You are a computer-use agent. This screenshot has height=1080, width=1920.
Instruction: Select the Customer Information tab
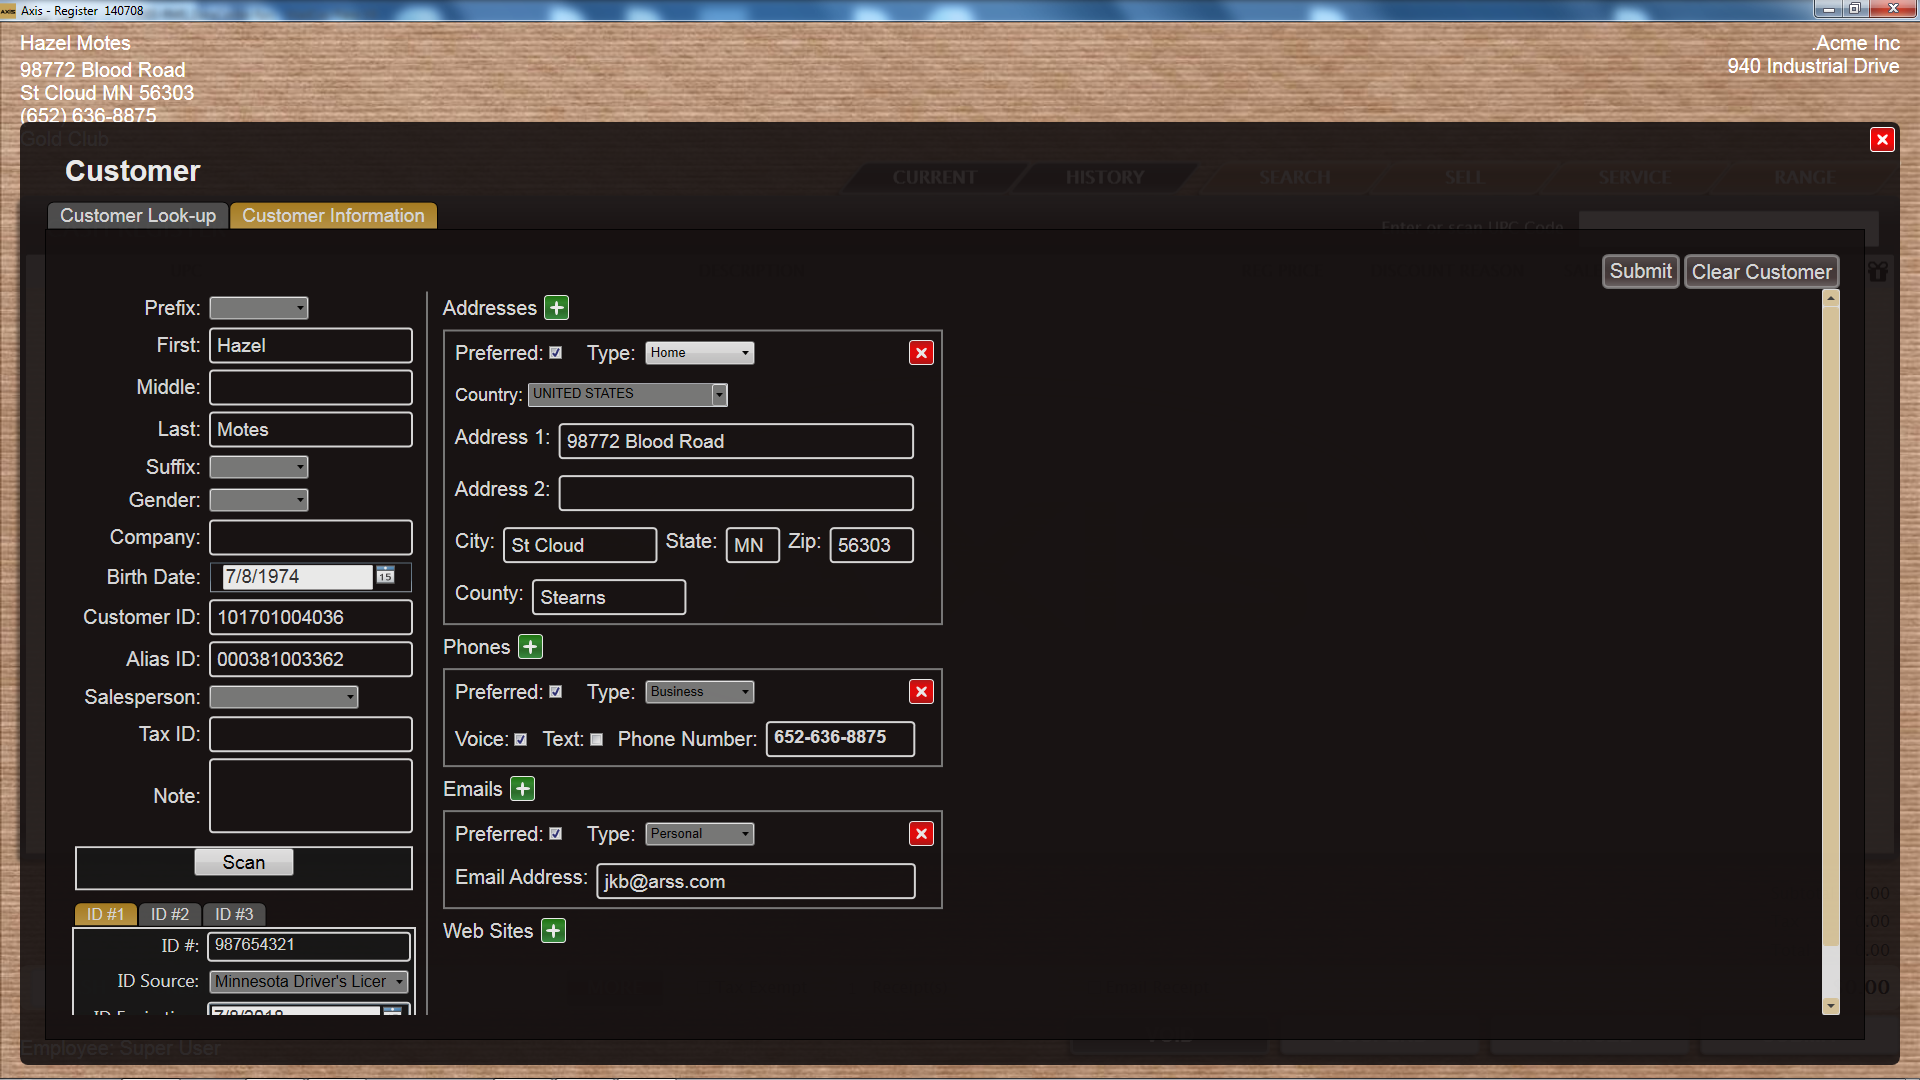(333, 216)
